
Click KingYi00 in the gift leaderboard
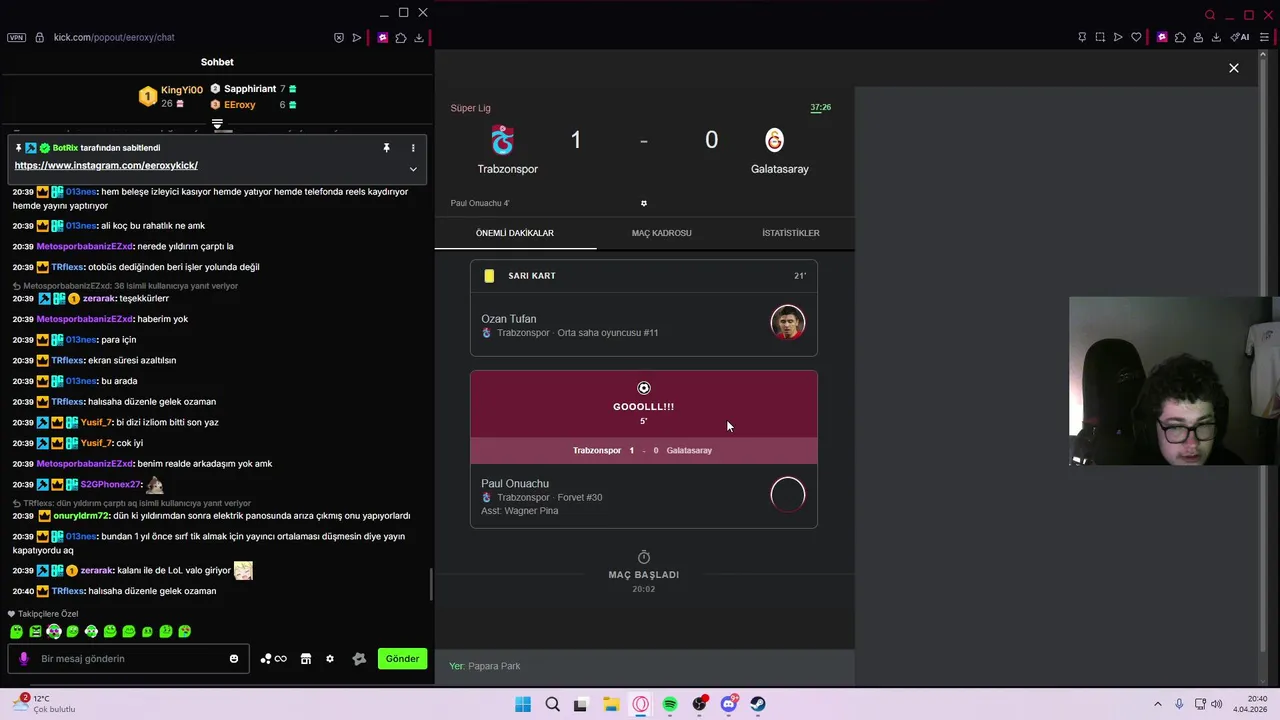182,90
